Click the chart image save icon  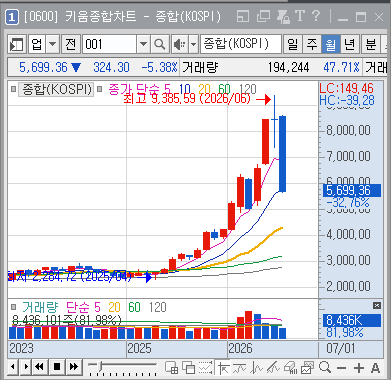(307, 368)
